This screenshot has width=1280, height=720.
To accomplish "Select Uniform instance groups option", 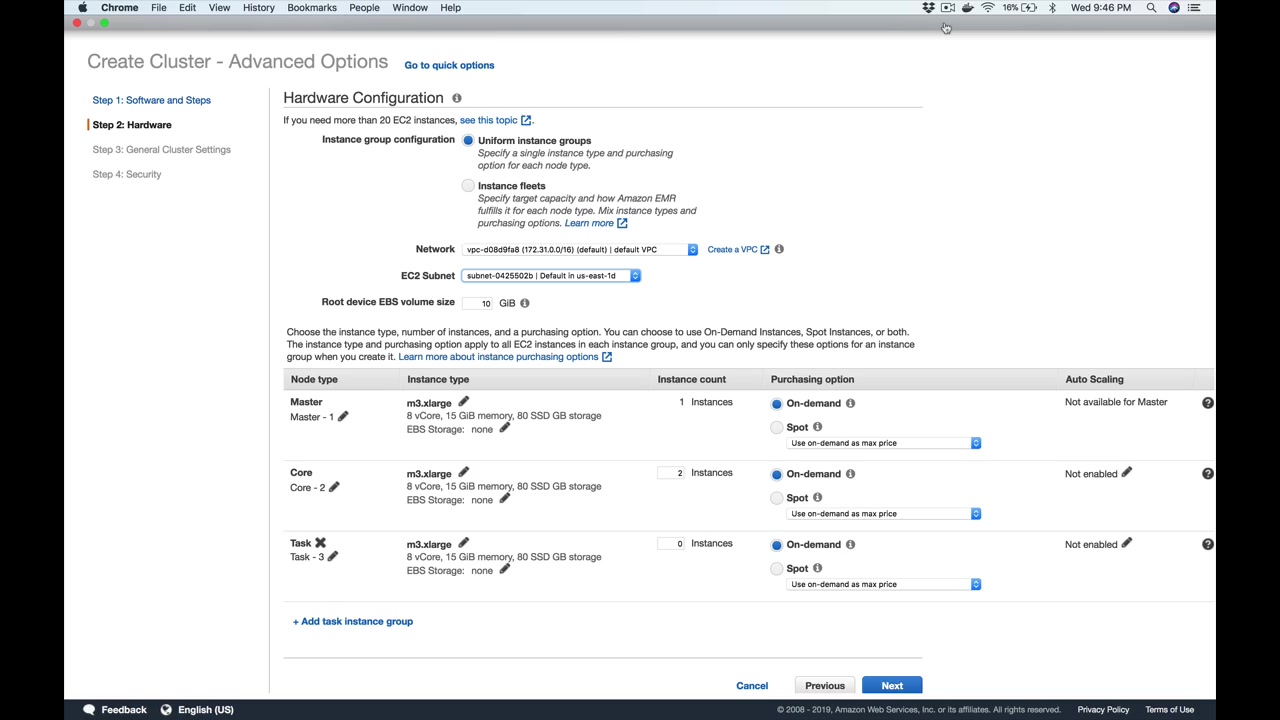I will tap(468, 141).
